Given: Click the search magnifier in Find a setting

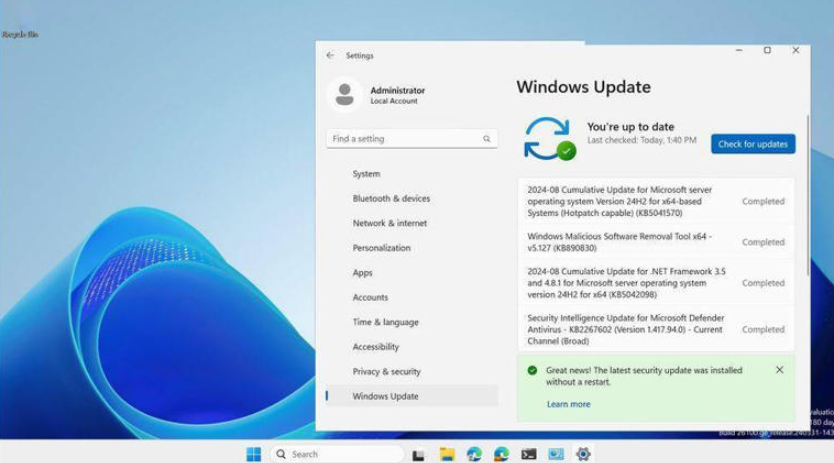Looking at the screenshot, I should (487, 139).
